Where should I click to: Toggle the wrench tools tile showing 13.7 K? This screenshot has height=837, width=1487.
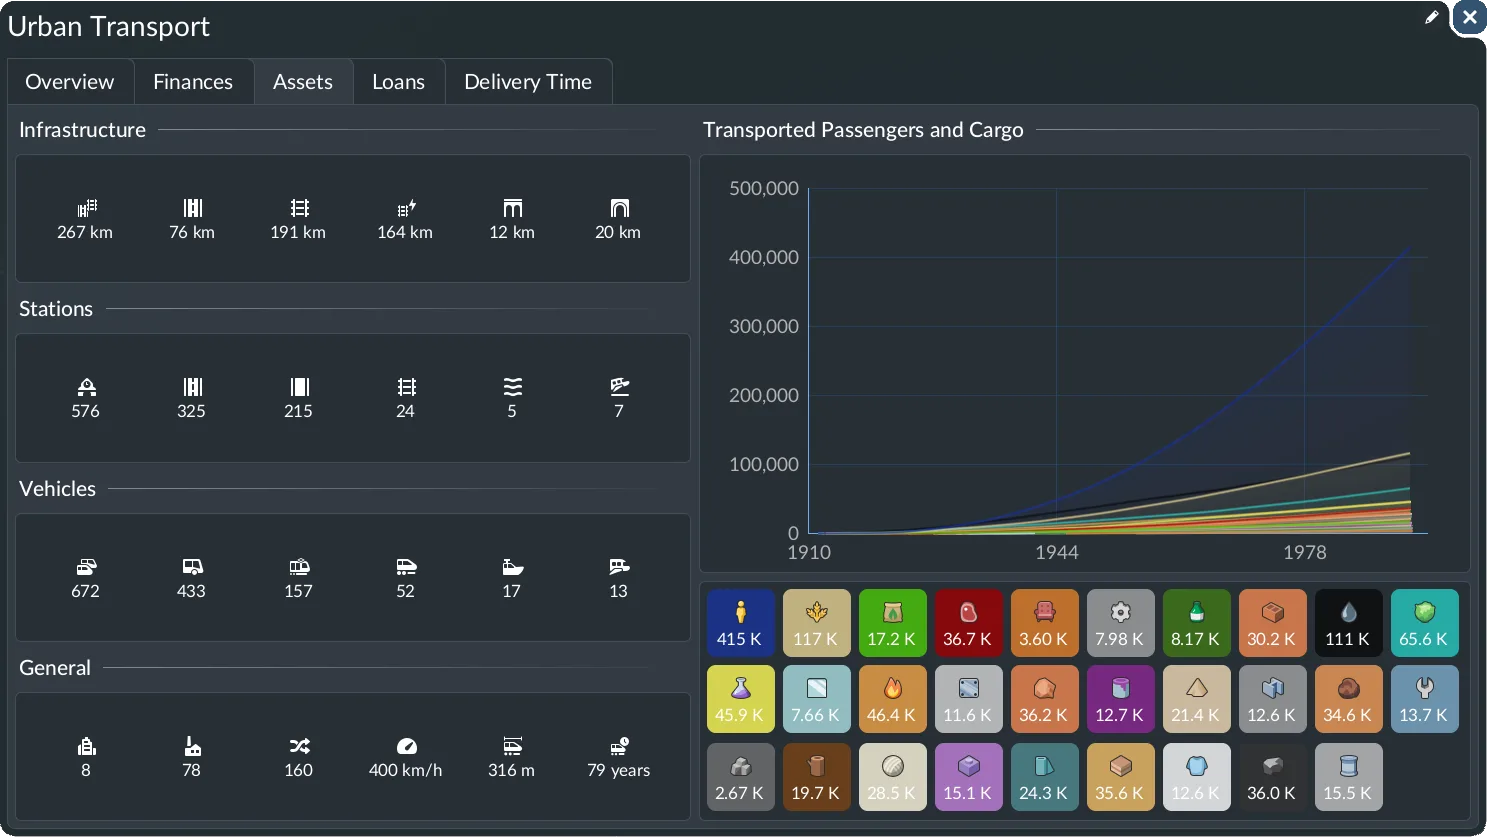[1425, 699]
